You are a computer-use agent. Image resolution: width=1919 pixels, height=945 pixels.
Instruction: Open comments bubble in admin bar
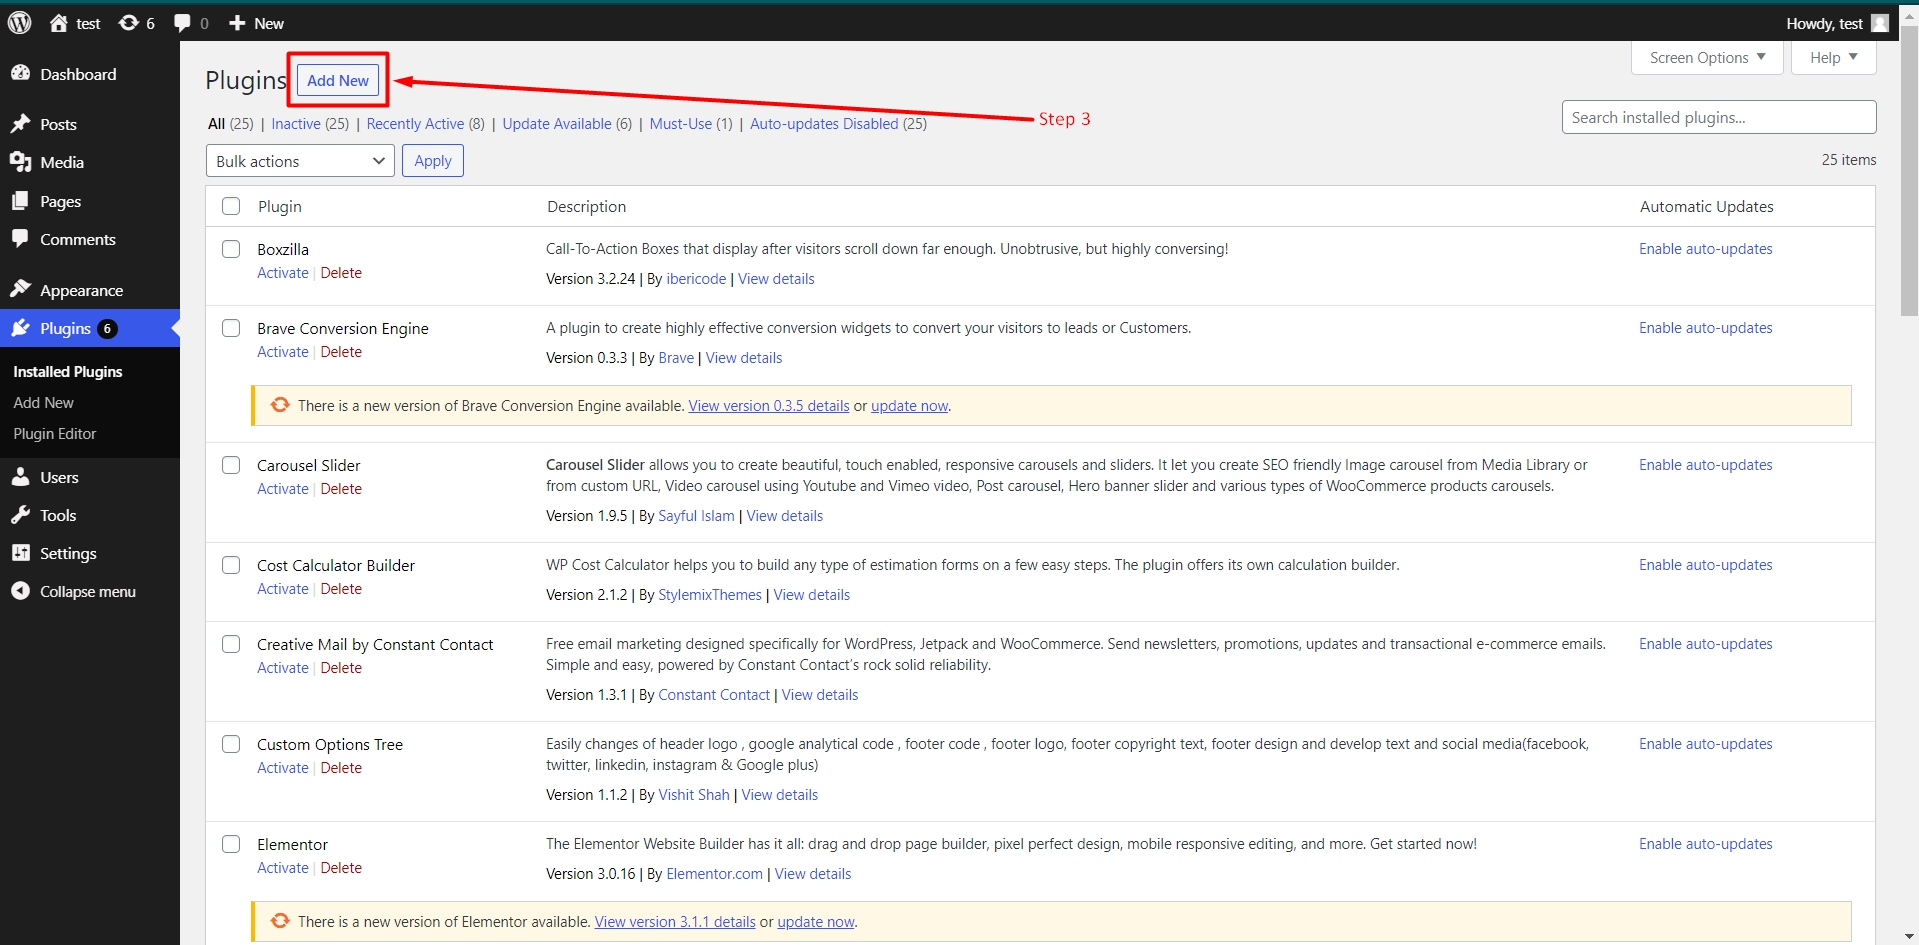[182, 23]
